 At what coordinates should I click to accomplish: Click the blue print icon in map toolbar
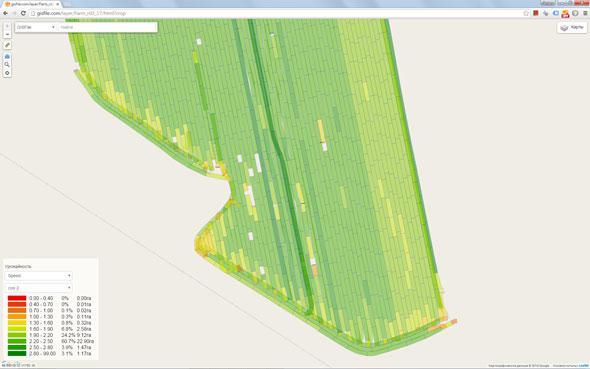click(x=7, y=56)
